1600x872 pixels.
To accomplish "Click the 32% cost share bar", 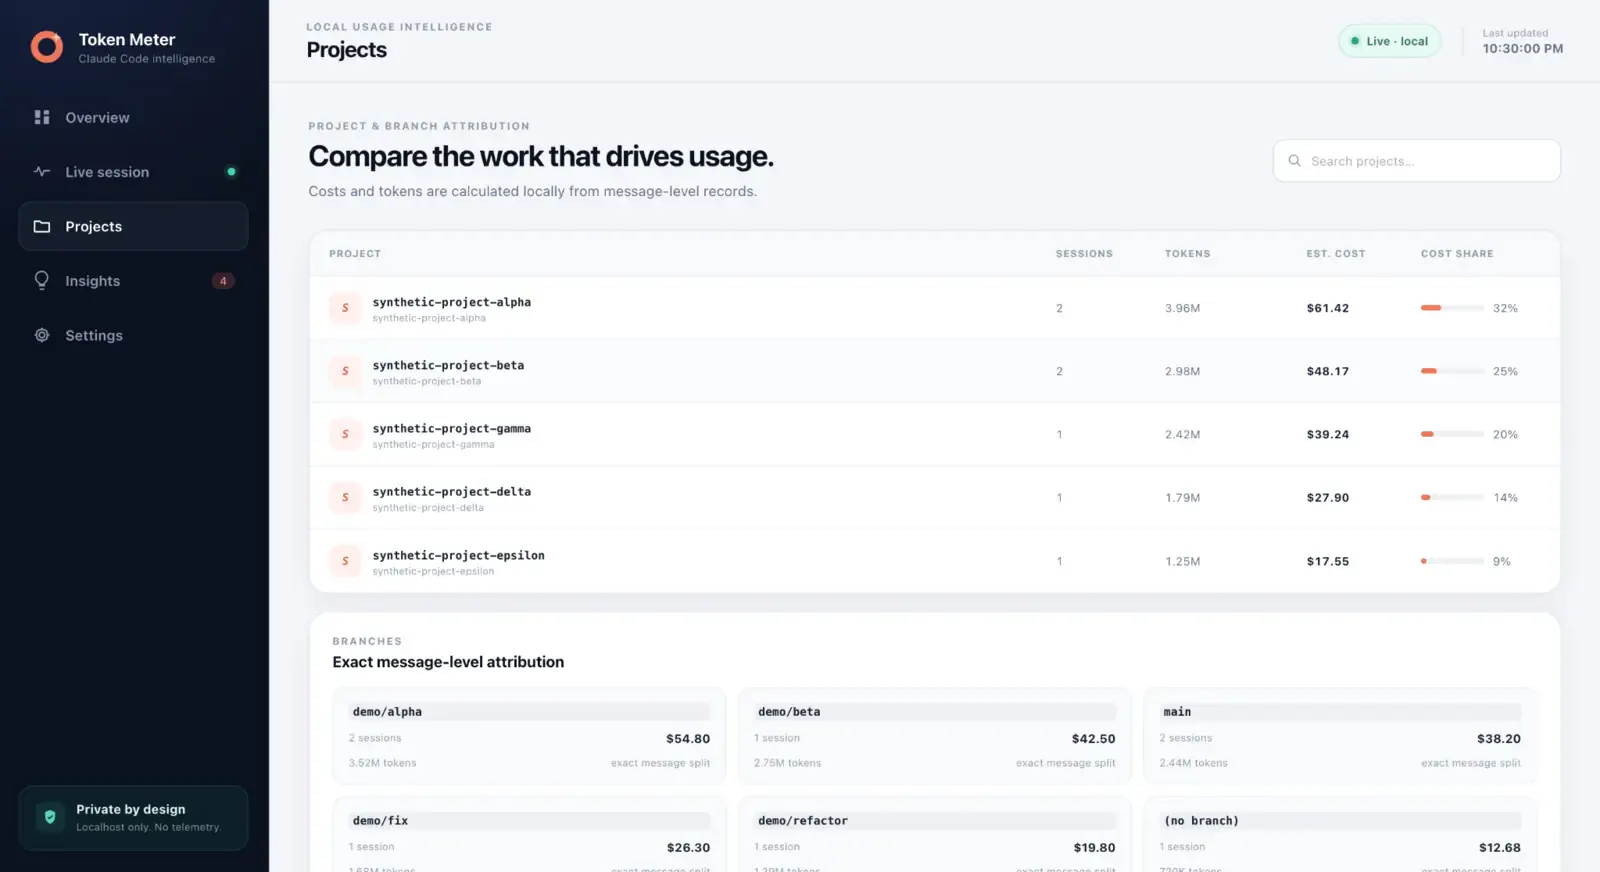I will [1452, 308].
